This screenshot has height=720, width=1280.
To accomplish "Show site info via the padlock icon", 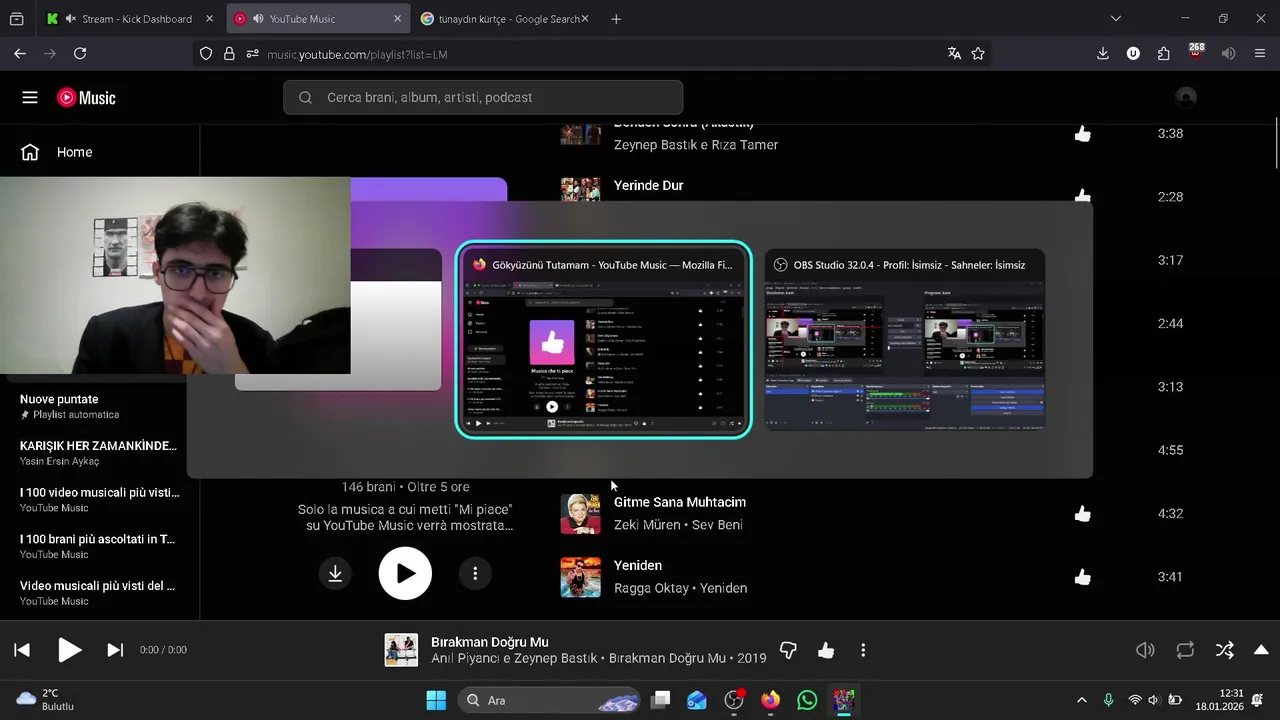I will [229, 54].
